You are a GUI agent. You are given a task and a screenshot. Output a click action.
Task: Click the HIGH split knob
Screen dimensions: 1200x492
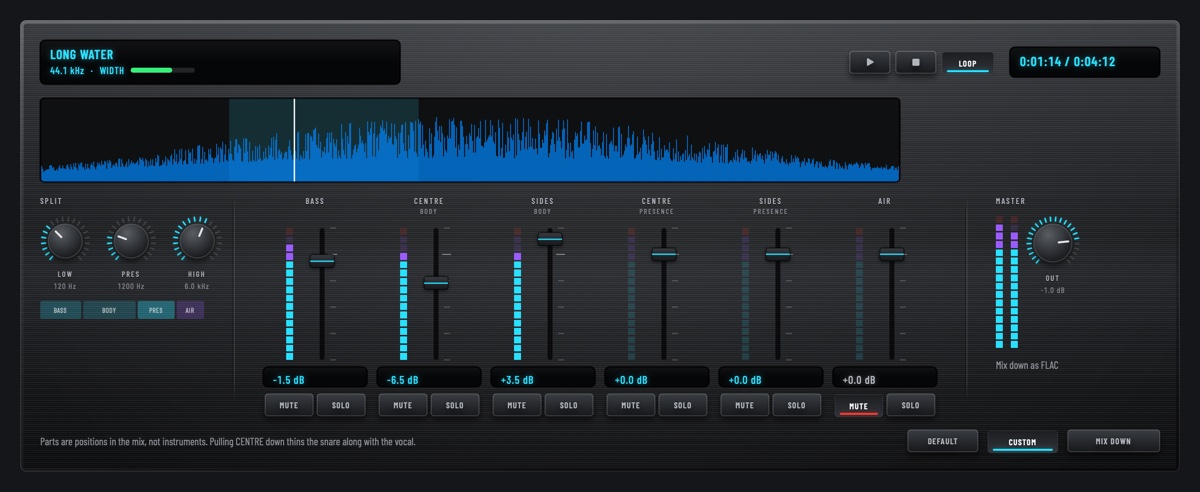pyautogui.click(x=197, y=240)
